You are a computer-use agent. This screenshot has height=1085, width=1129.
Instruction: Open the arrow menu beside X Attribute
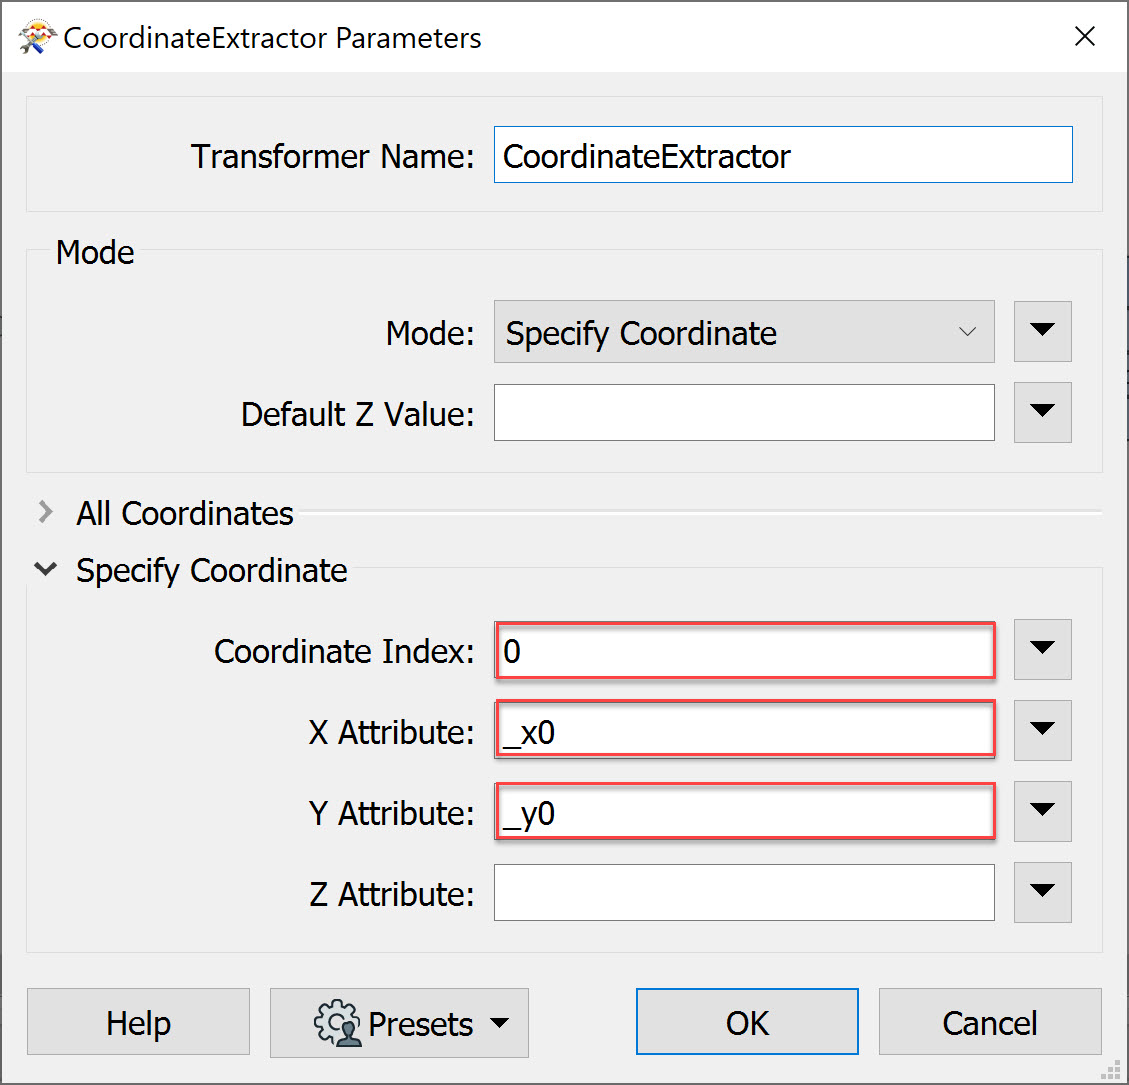point(1042,730)
